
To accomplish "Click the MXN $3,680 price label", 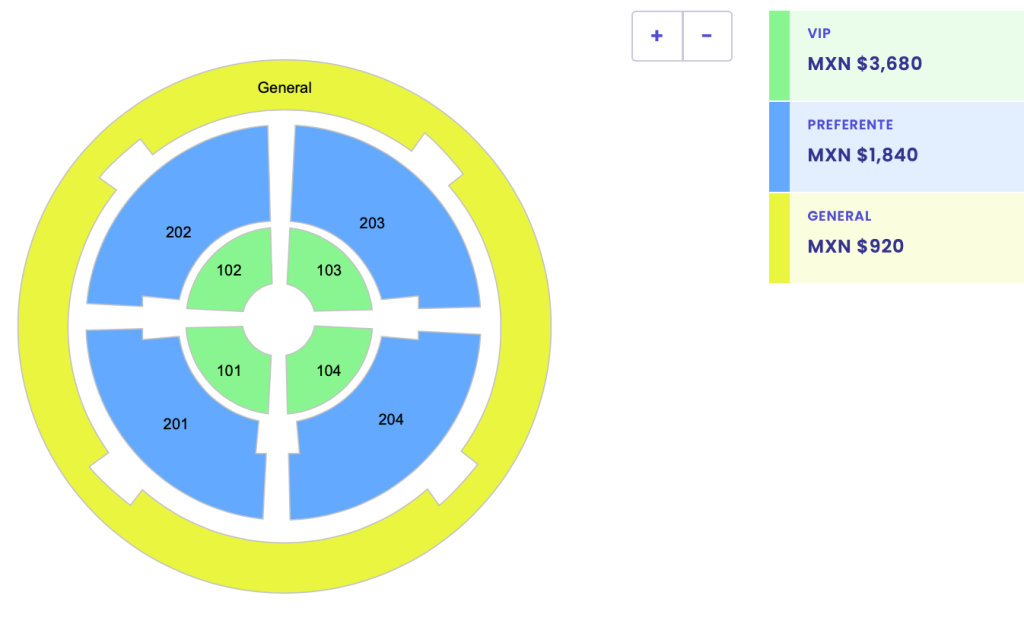I will tap(862, 63).
